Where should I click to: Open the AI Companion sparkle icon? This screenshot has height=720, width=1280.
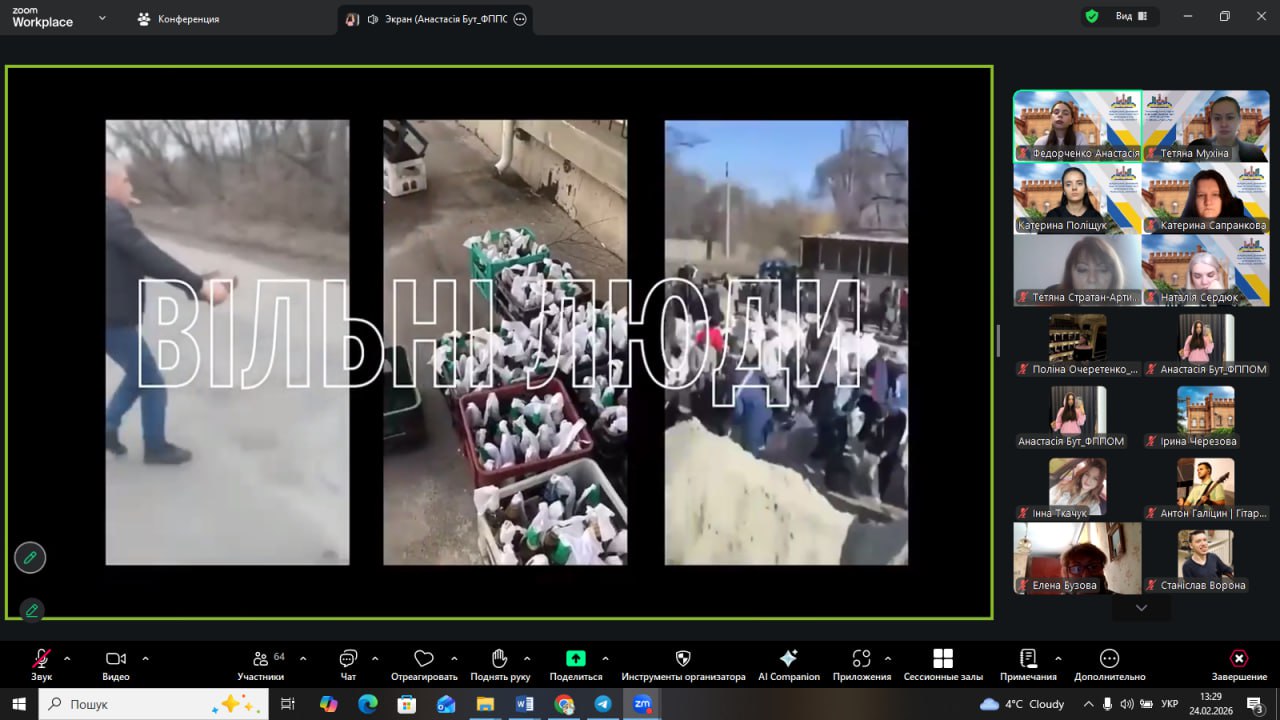pos(788,659)
